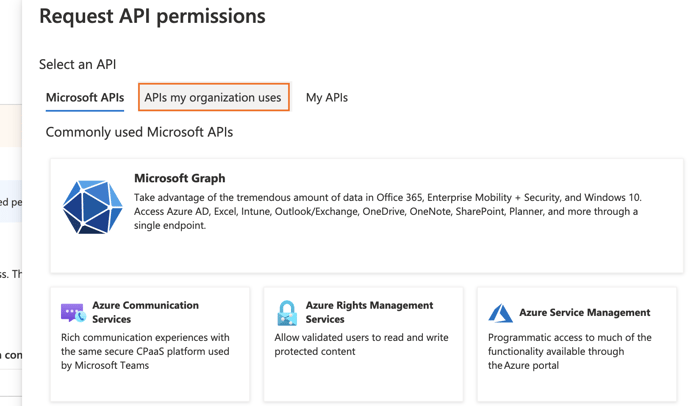Click the Azure Communication Services chat icon
Image resolution: width=688 pixels, height=406 pixels.
(73, 313)
